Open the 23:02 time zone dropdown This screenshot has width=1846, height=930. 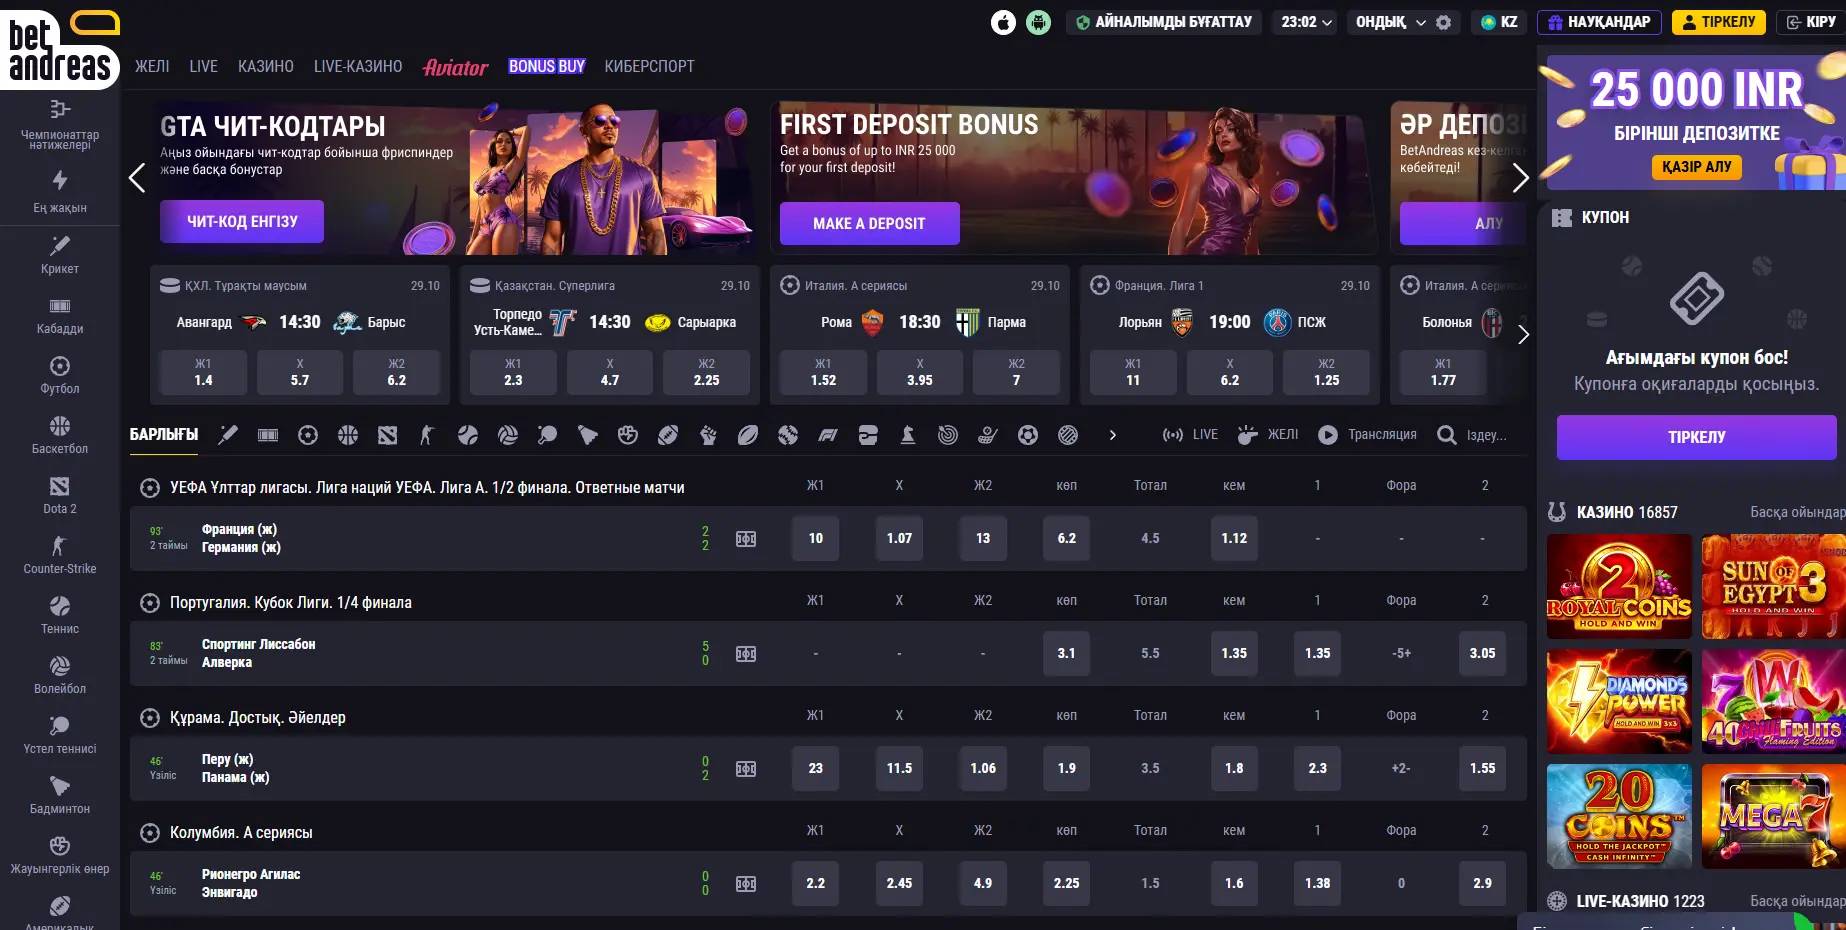(1307, 22)
